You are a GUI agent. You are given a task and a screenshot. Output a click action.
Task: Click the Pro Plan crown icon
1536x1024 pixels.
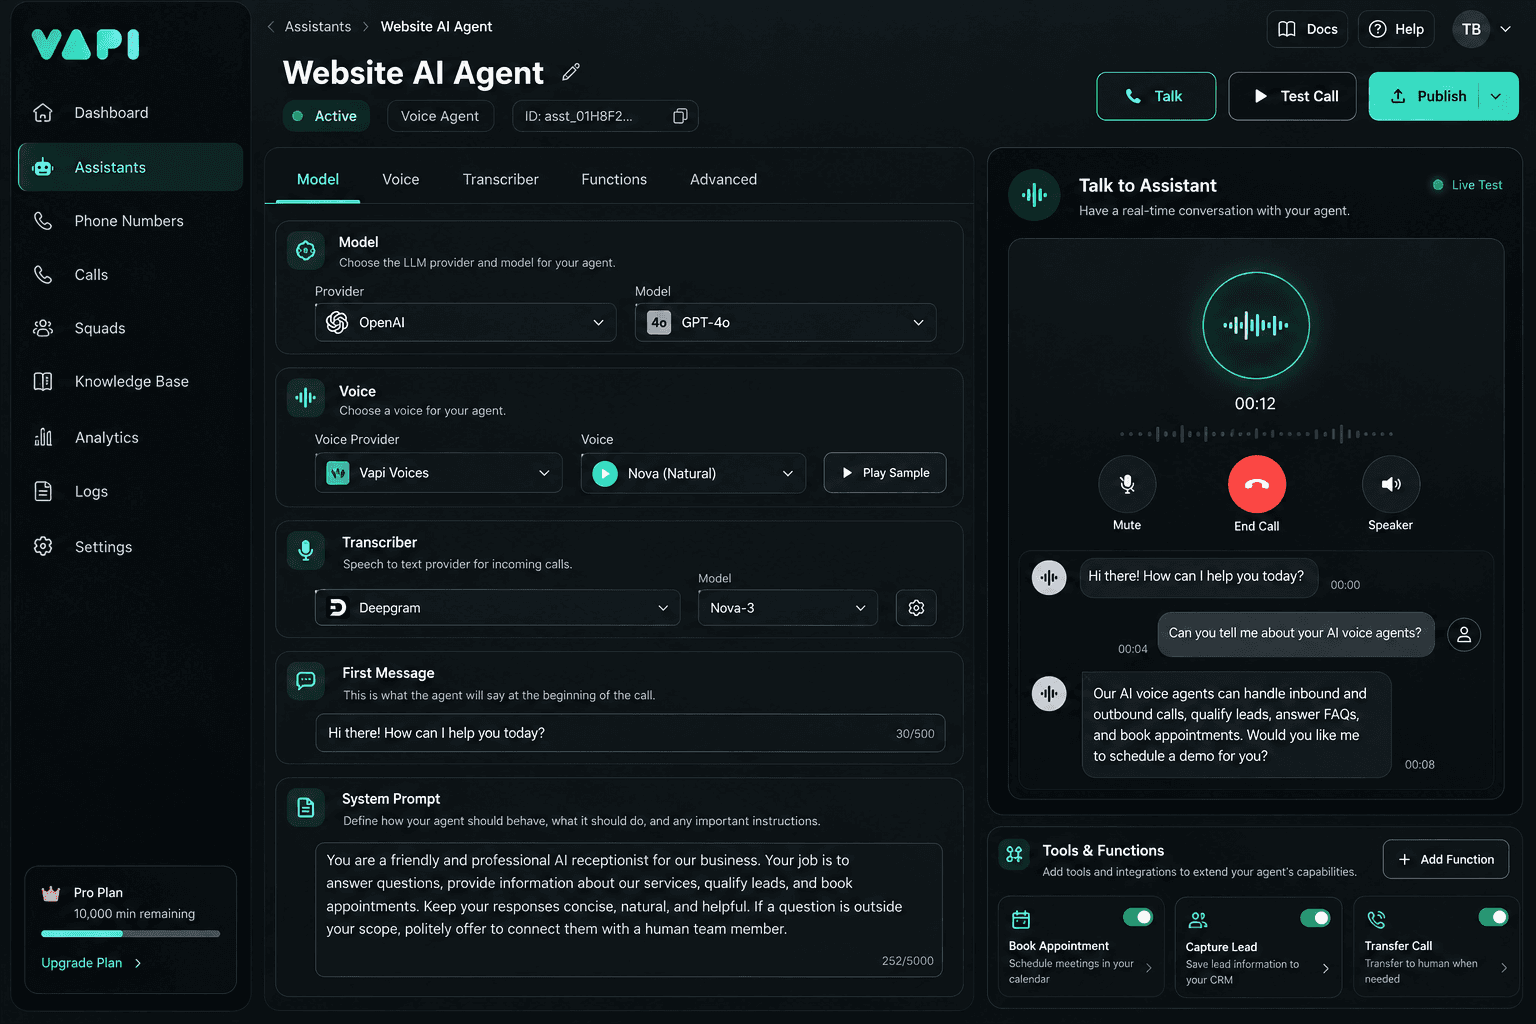tap(51, 893)
